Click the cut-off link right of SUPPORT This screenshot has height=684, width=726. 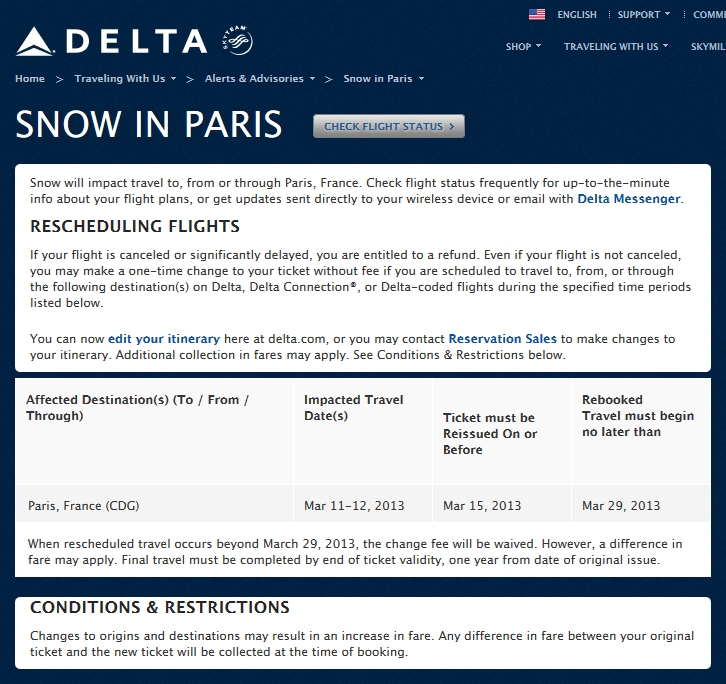point(708,15)
